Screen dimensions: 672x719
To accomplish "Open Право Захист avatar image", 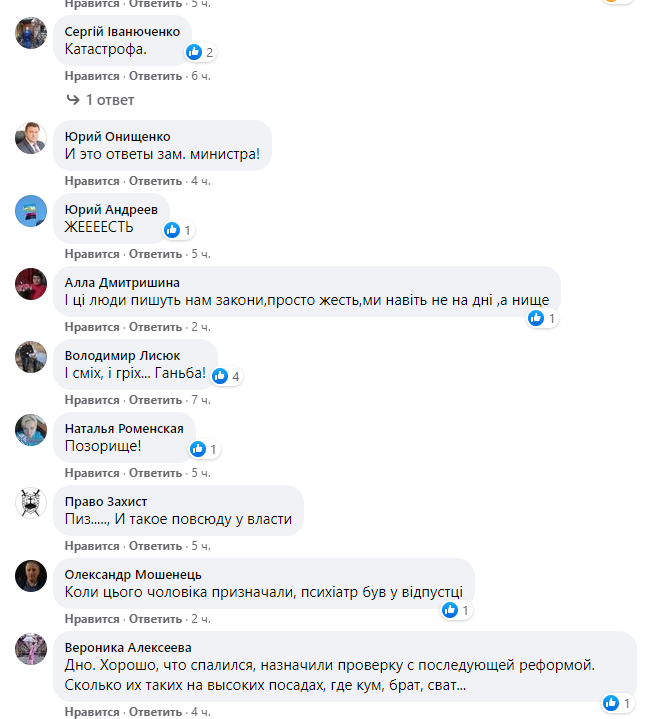I will [x=31, y=503].
